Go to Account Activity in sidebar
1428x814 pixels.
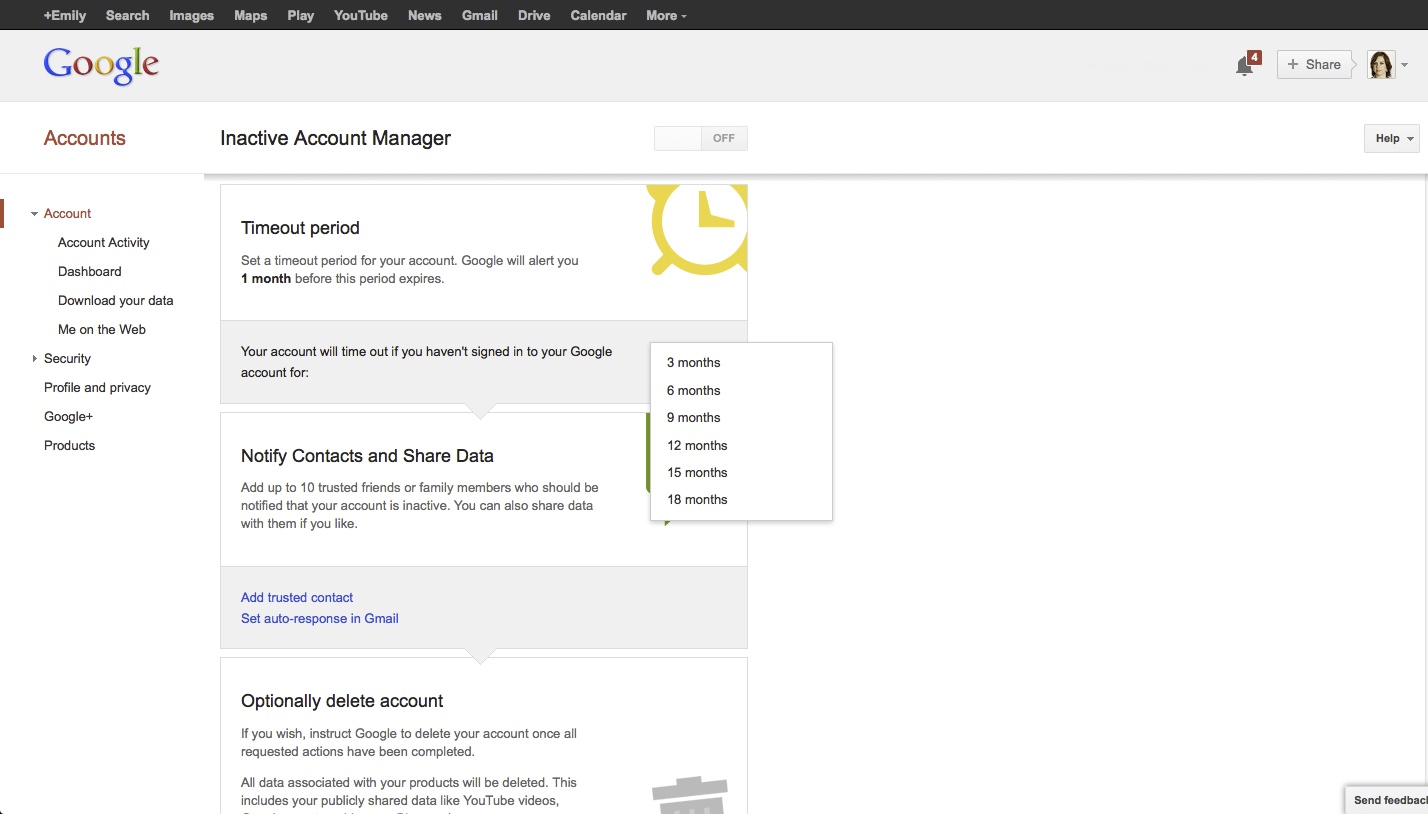tap(103, 243)
